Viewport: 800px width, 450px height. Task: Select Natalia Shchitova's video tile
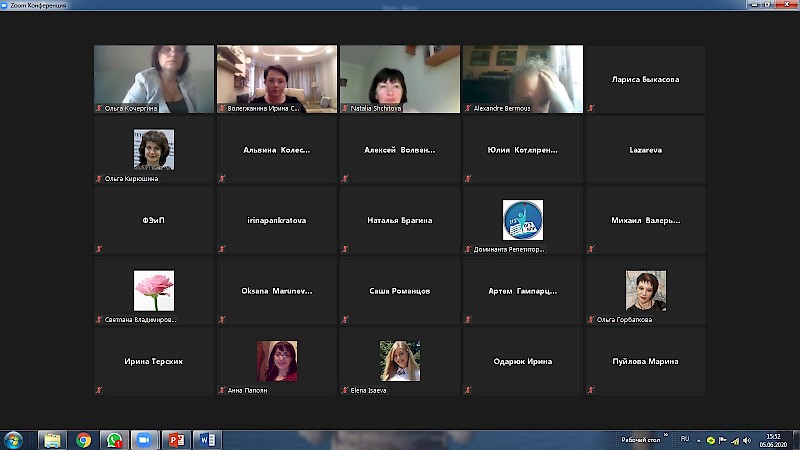pos(400,78)
